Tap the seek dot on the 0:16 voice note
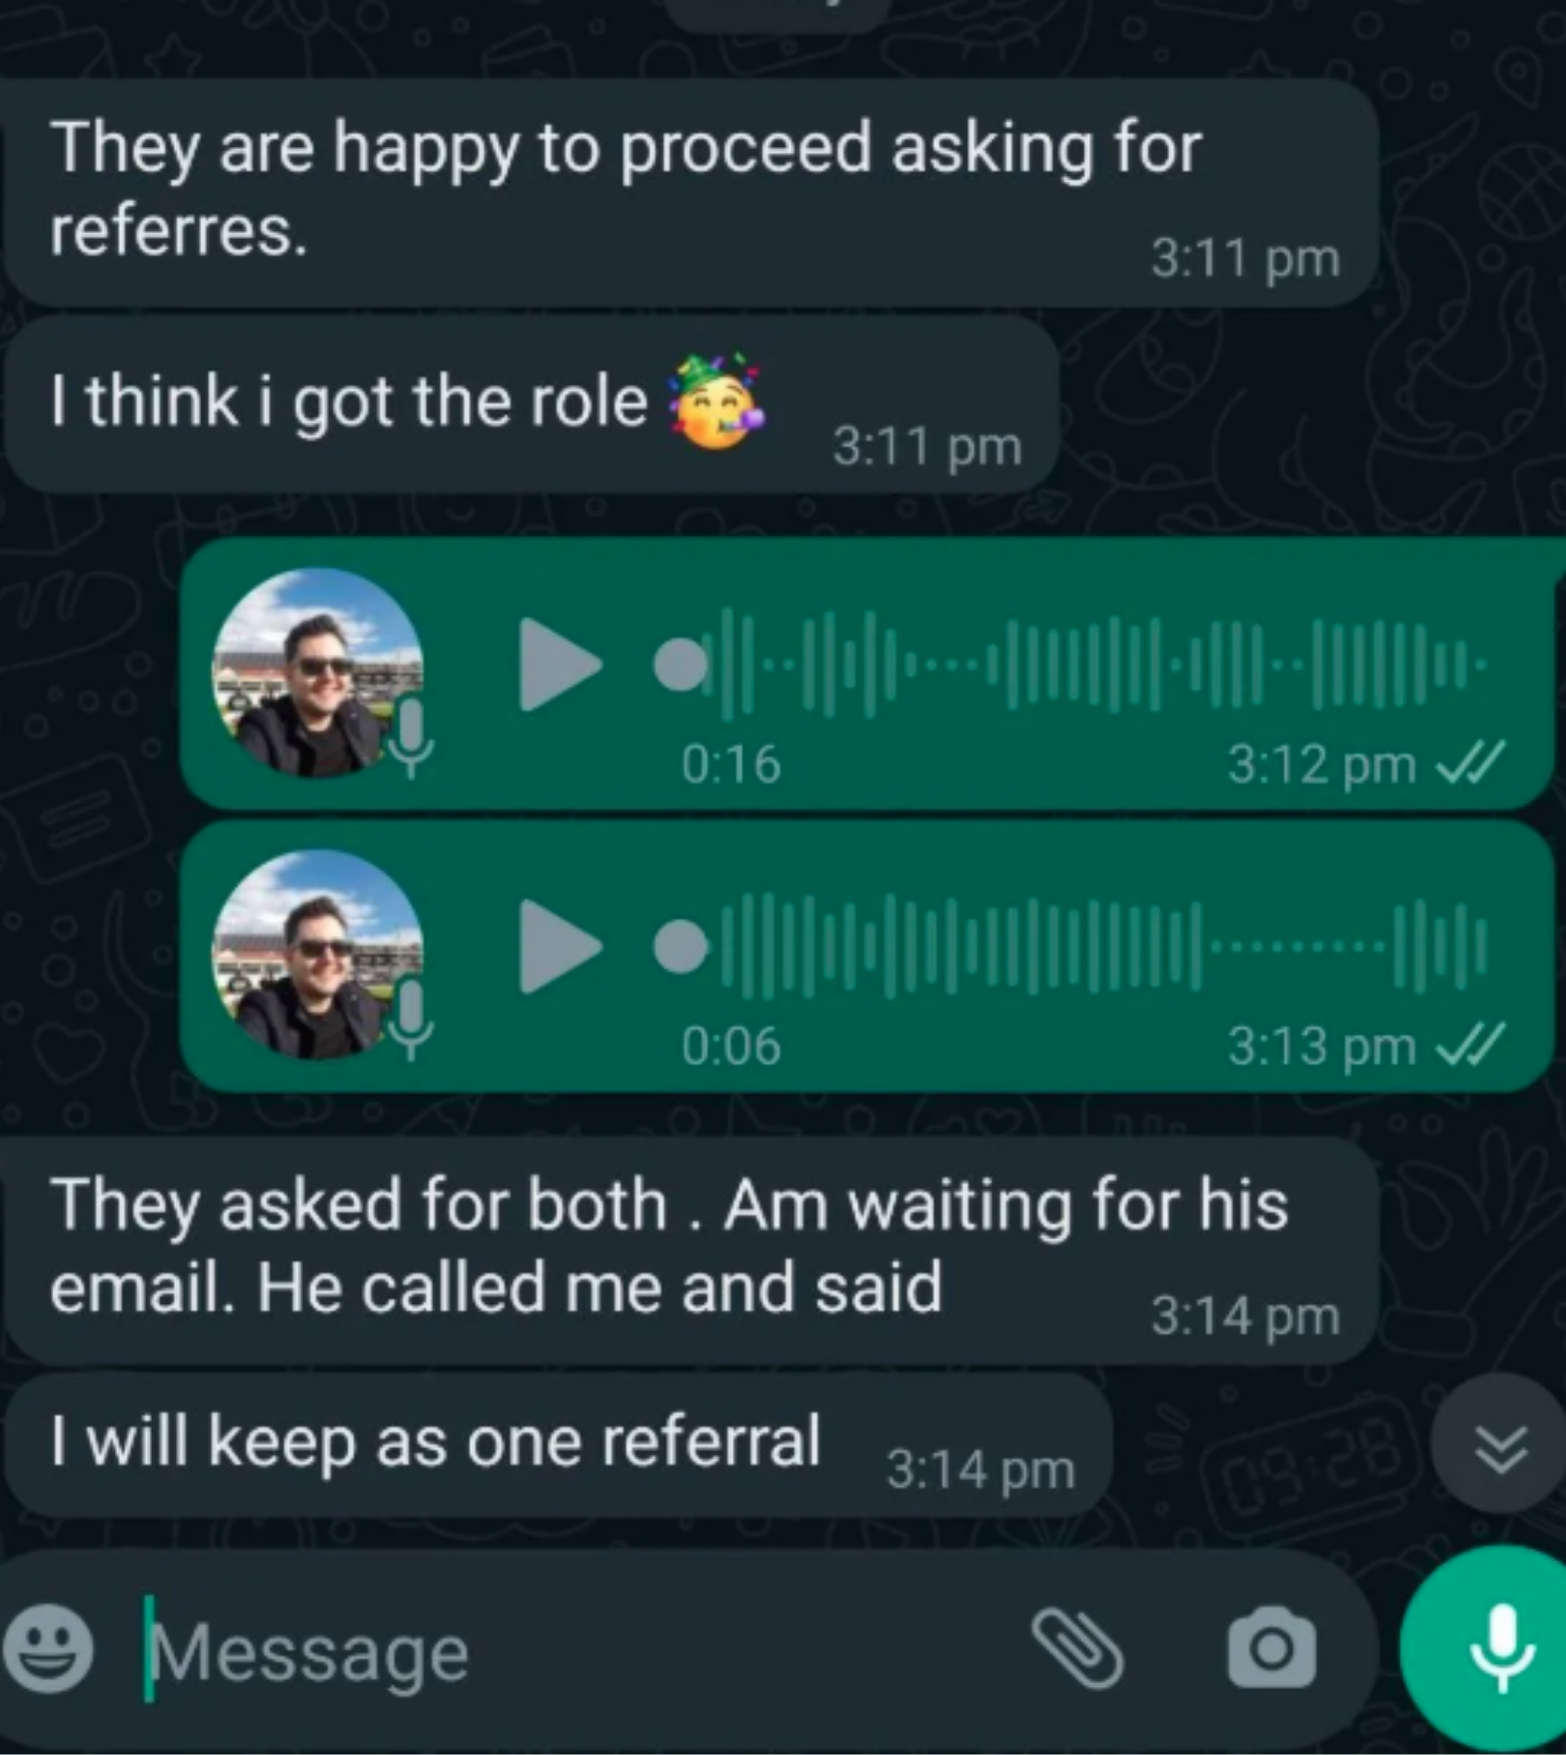Screen dimensions: 1566x1755 coord(681,665)
